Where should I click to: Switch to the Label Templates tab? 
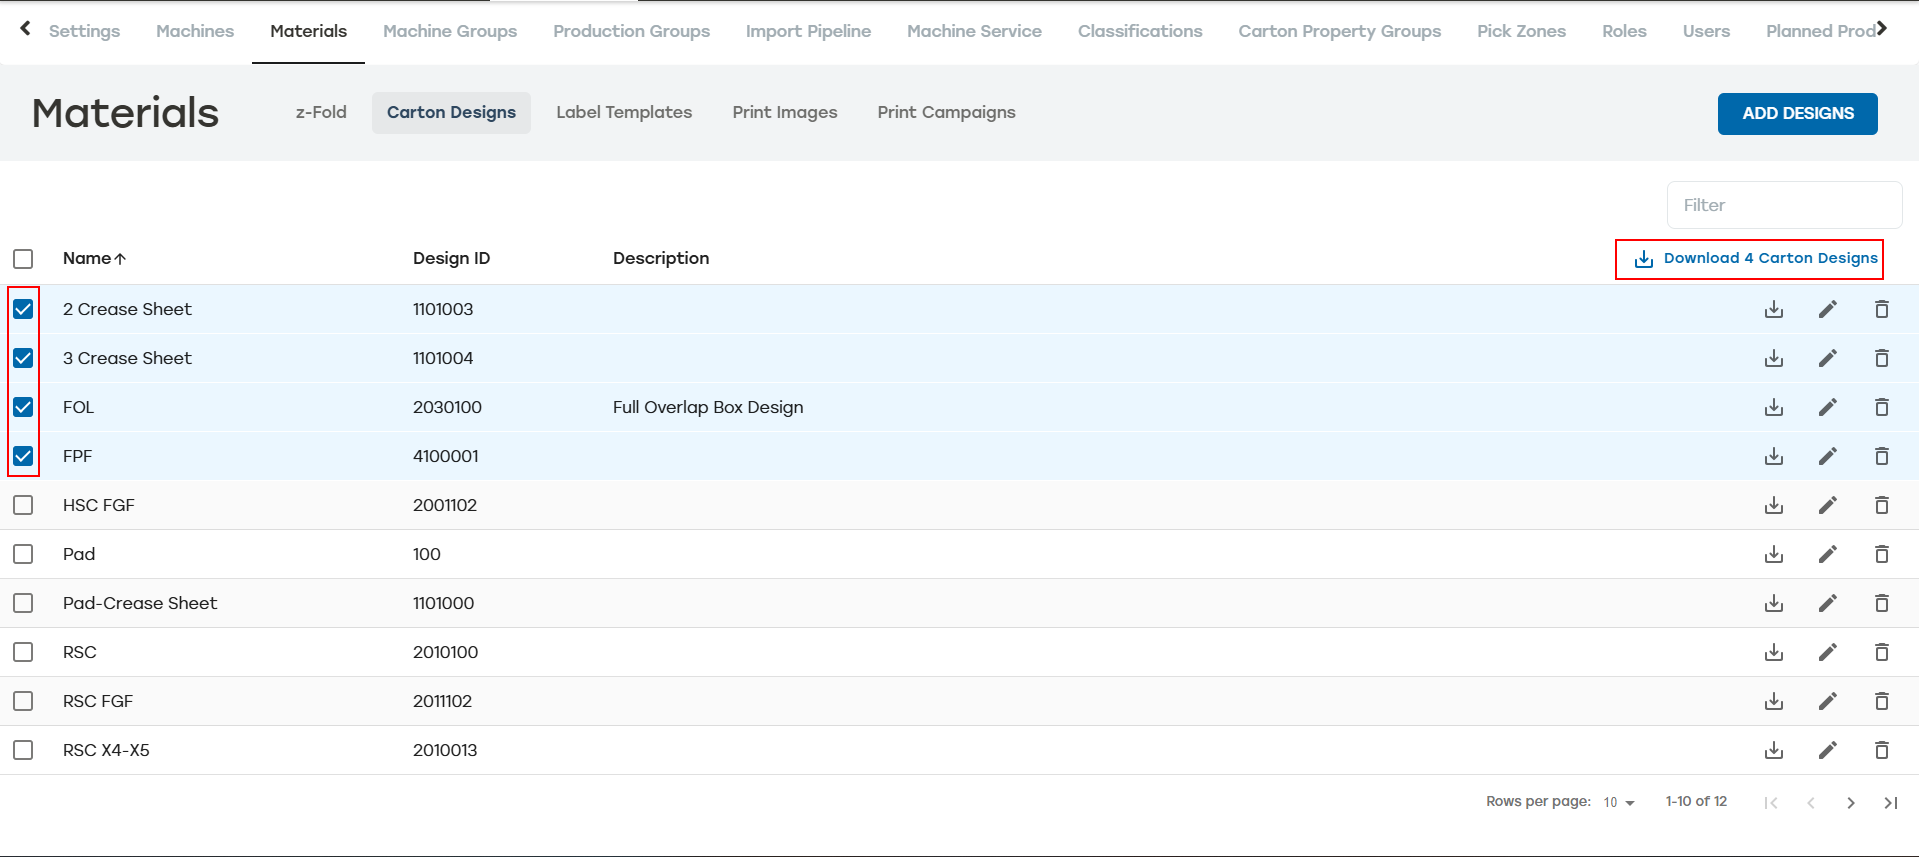click(624, 112)
